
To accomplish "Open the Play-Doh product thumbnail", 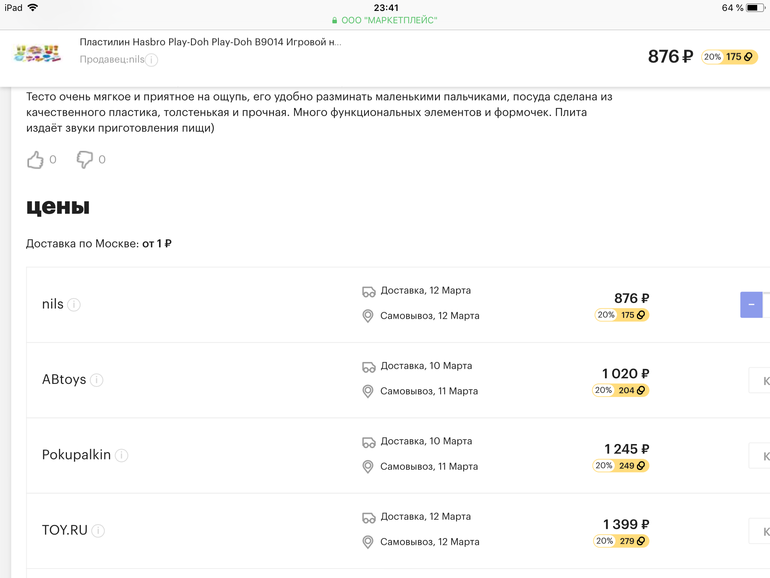I will point(38,53).
